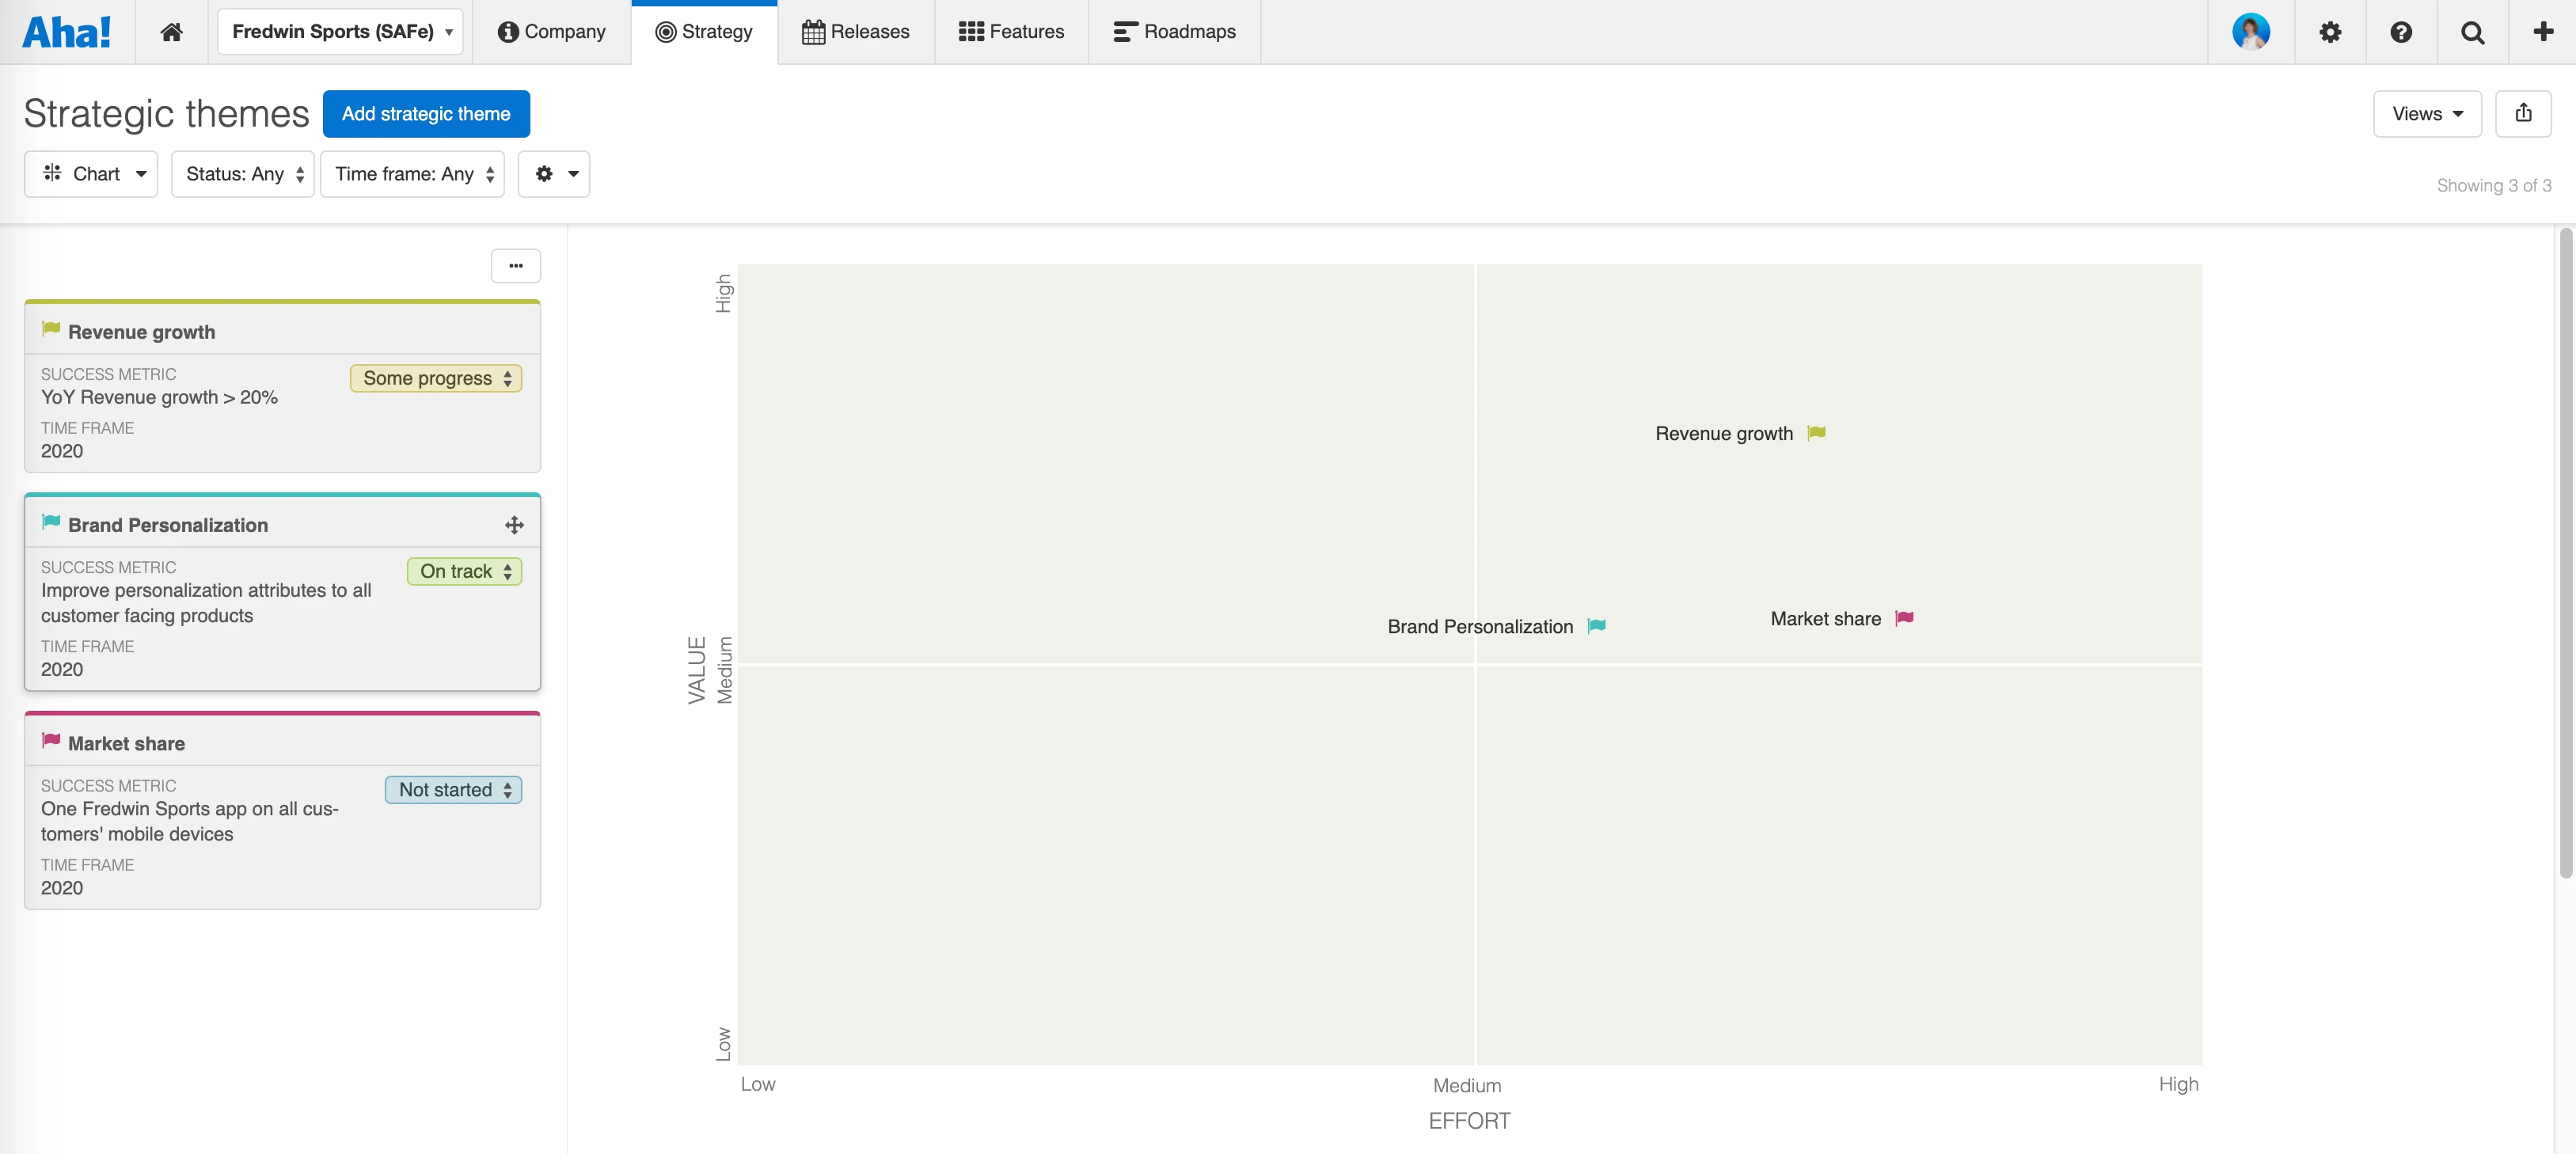This screenshot has width=2576, height=1154.
Task: Click the home icon in navbar
Action: pos(171,32)
